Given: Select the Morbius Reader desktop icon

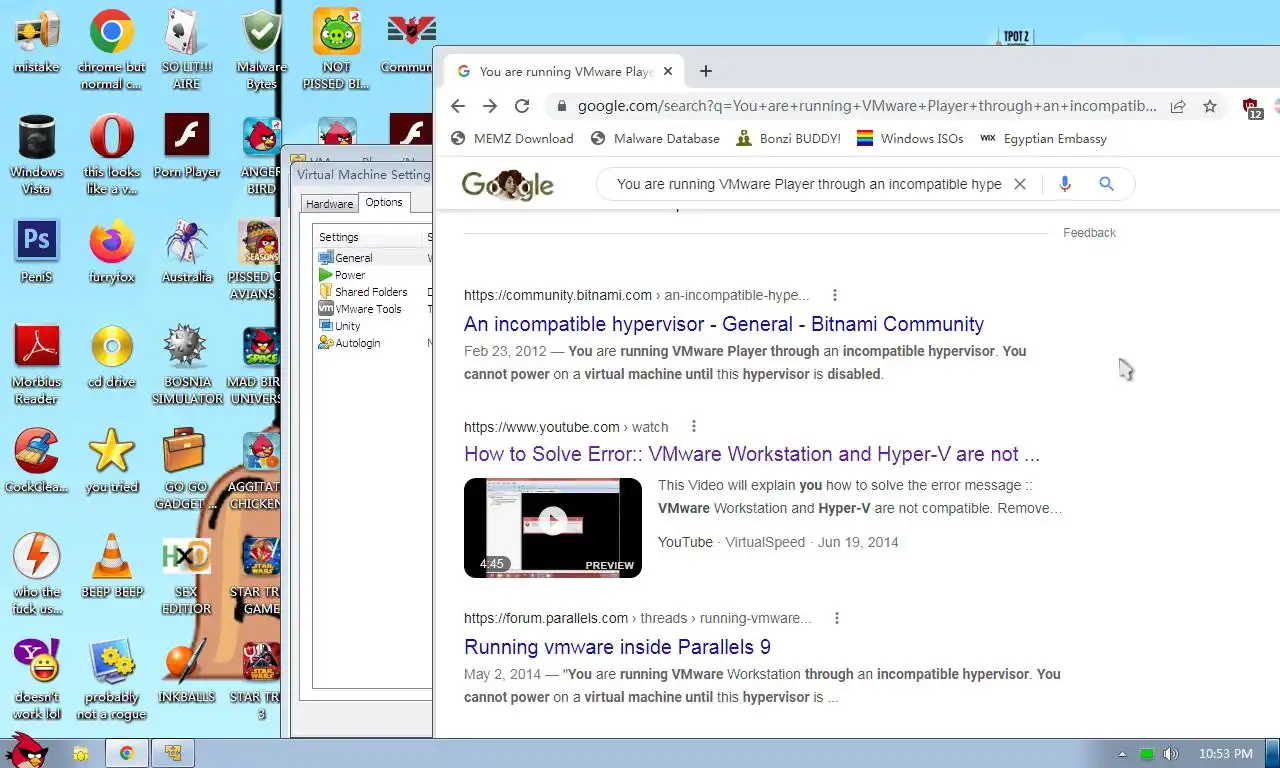Looking at the screenshot, I should coord(37,365).
